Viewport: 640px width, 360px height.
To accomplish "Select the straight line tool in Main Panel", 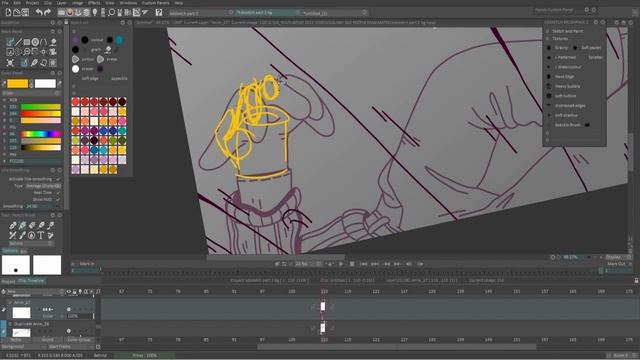I will [x=18, y=42].
